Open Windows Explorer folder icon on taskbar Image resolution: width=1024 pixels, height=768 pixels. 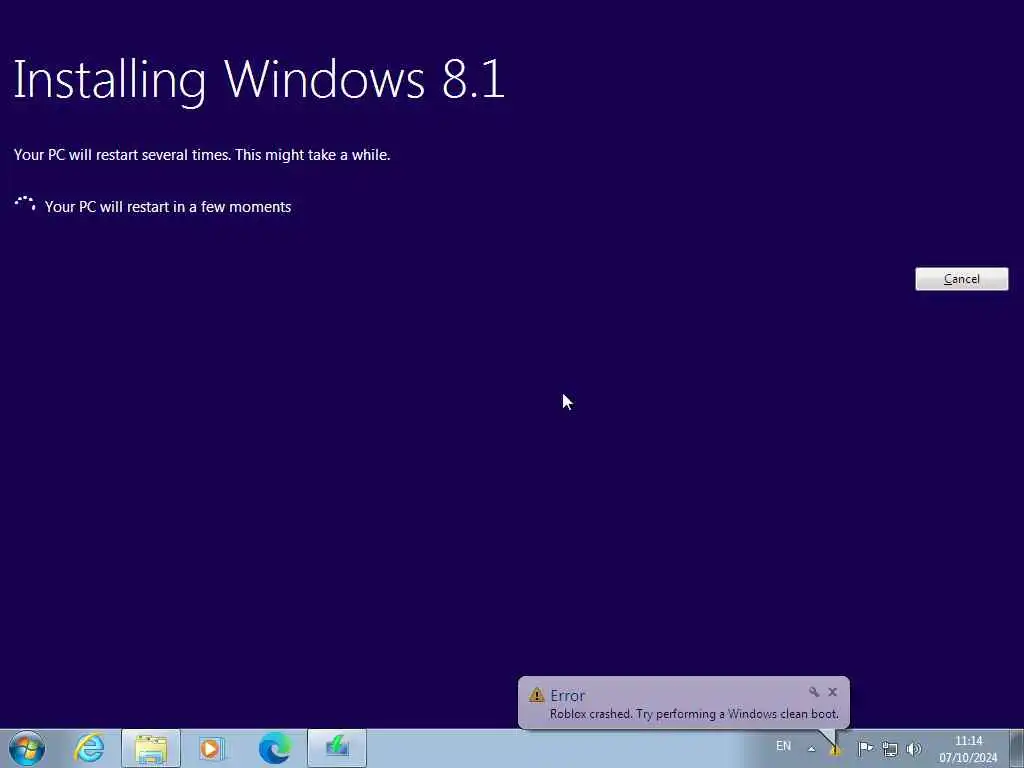[151, 748]
